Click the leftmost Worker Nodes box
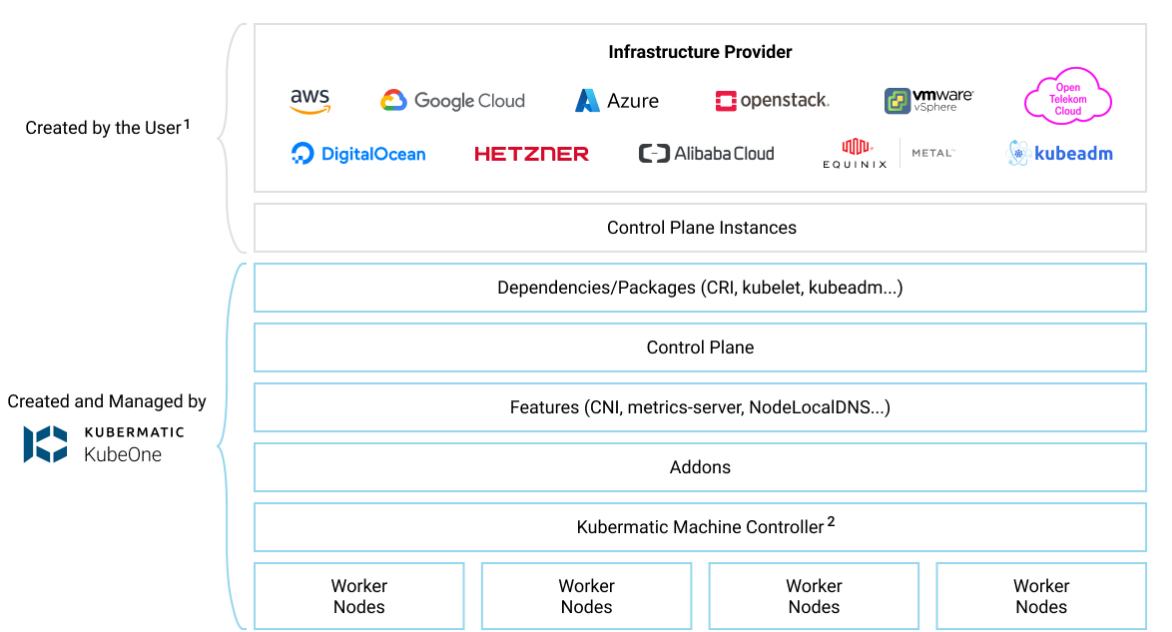The height and width of the screenshot is (632, 1172). 359,596
